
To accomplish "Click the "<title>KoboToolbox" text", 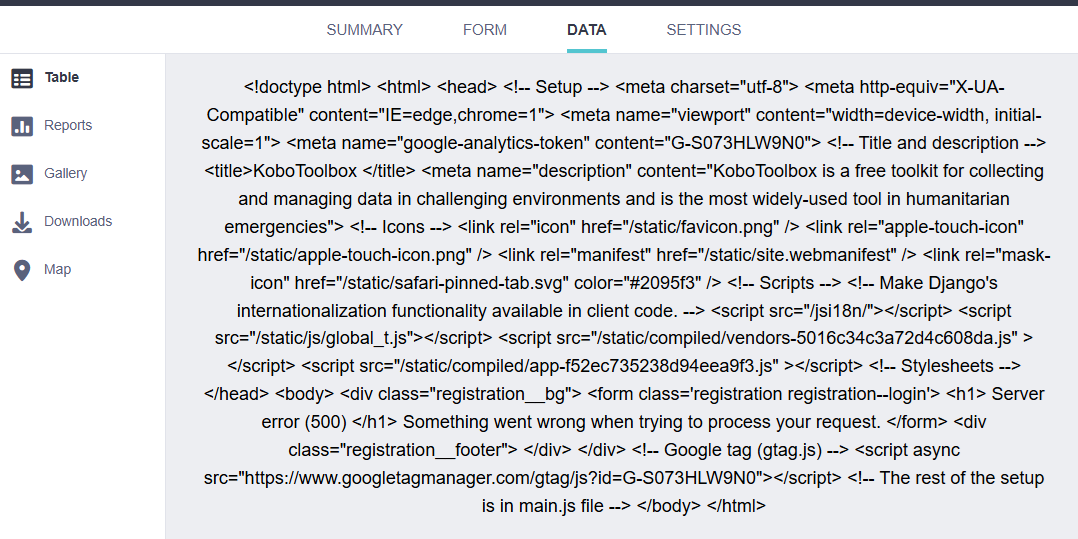I will pyautogui.click(x=280, y=170).
